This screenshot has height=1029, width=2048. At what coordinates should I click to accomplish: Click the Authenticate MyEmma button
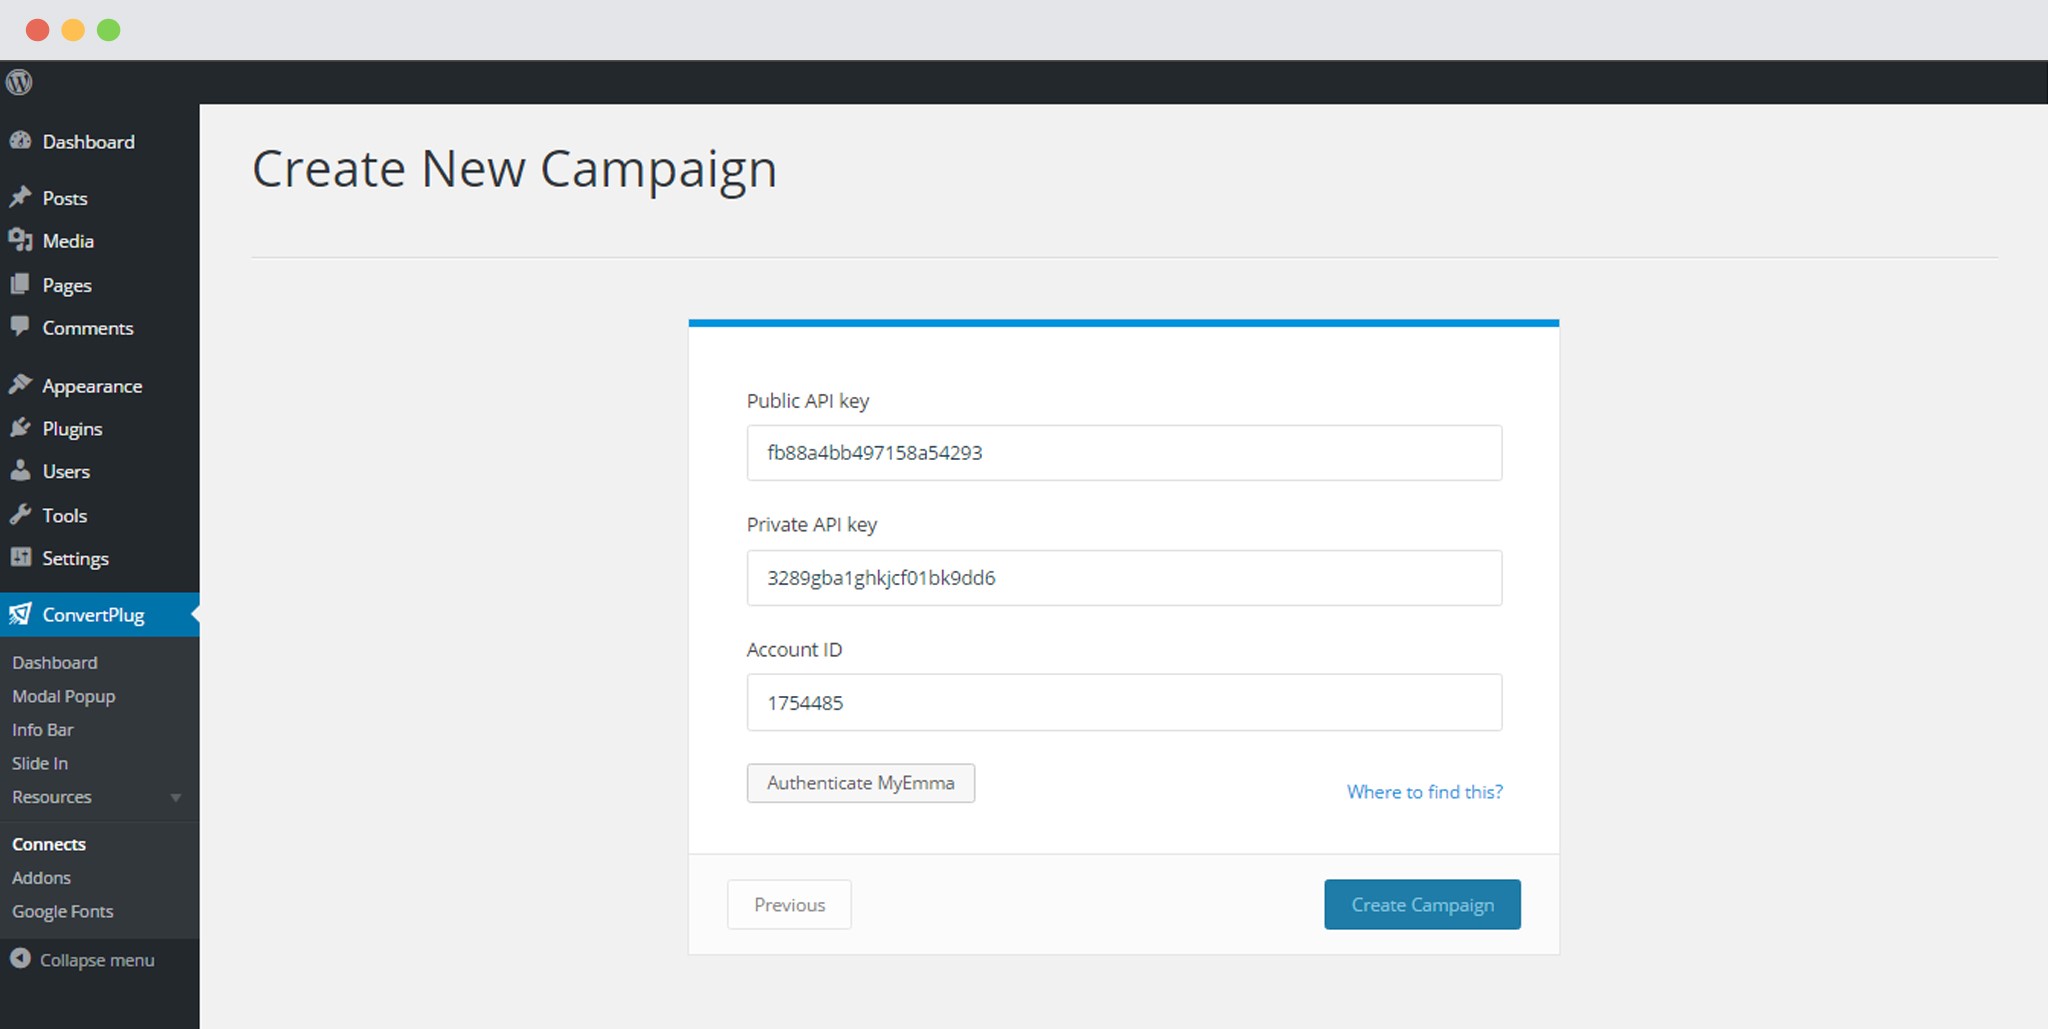[861, 783]
